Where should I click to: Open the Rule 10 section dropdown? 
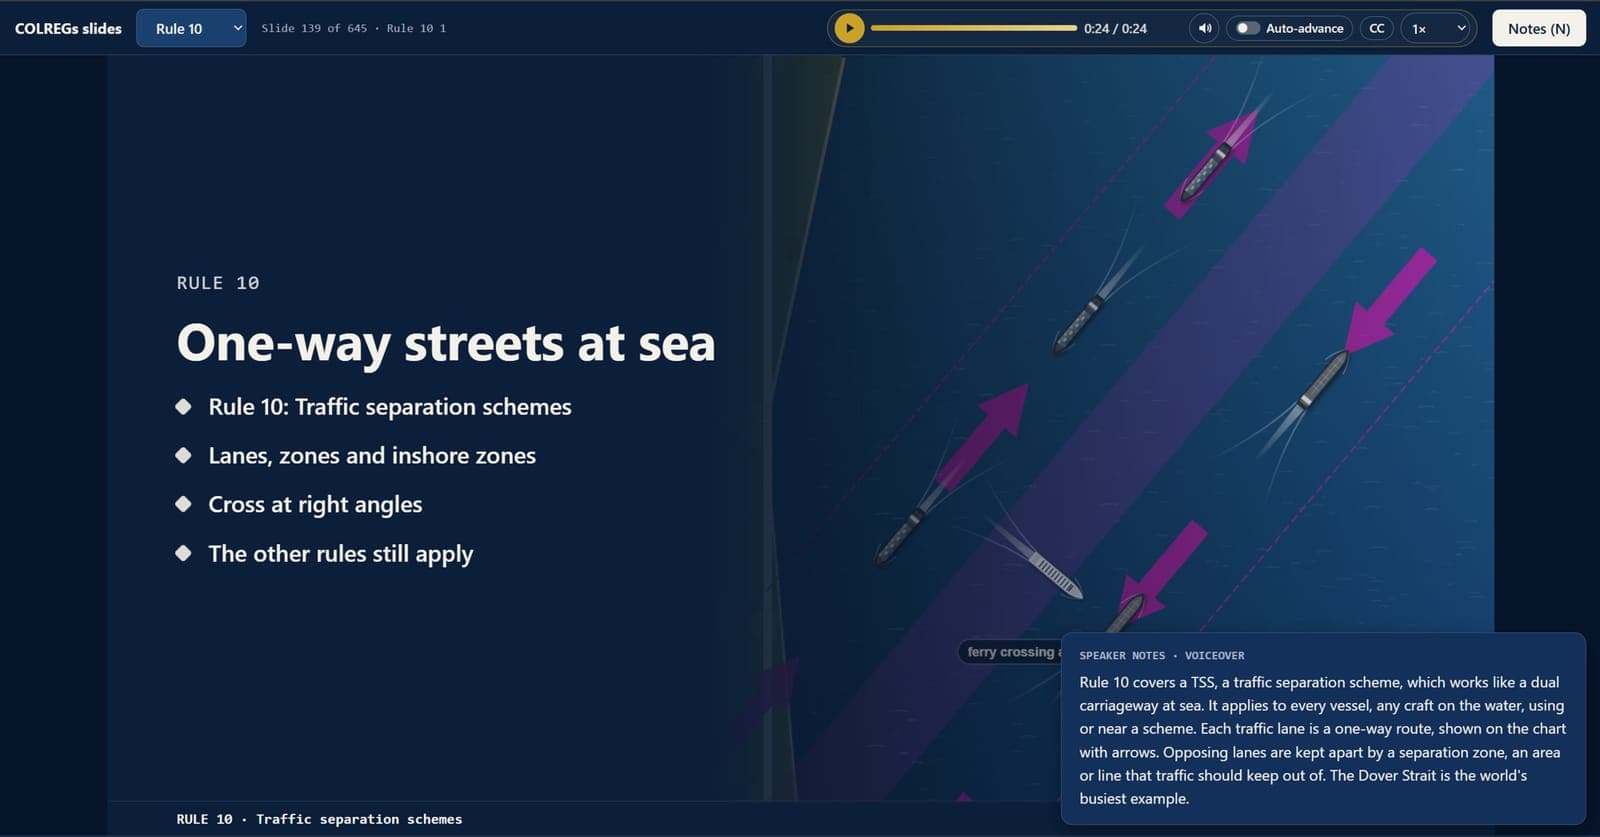pos(191,28)
